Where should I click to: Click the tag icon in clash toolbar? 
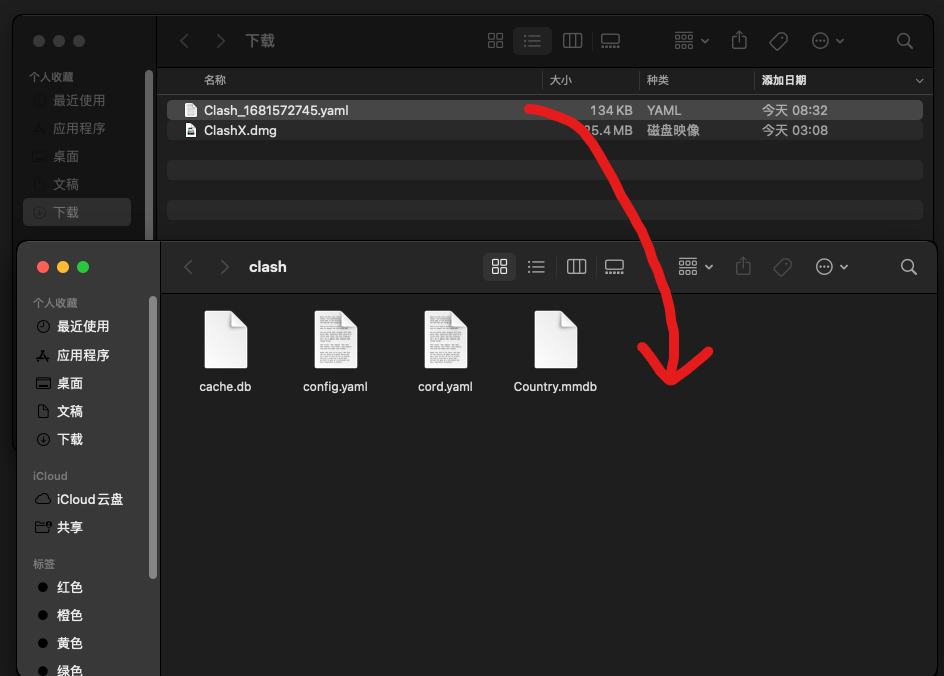783,267
